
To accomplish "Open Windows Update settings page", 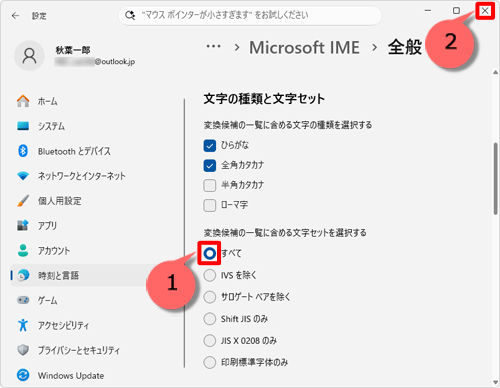I will (x=71, y=376).
